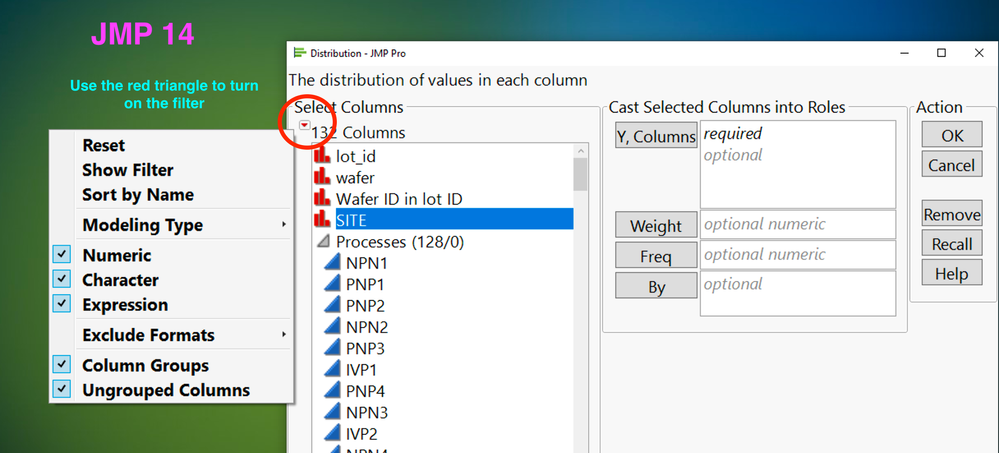The image size is (999, 453).
Task: Disable the Column Groups checkbox
Action: 62,365
